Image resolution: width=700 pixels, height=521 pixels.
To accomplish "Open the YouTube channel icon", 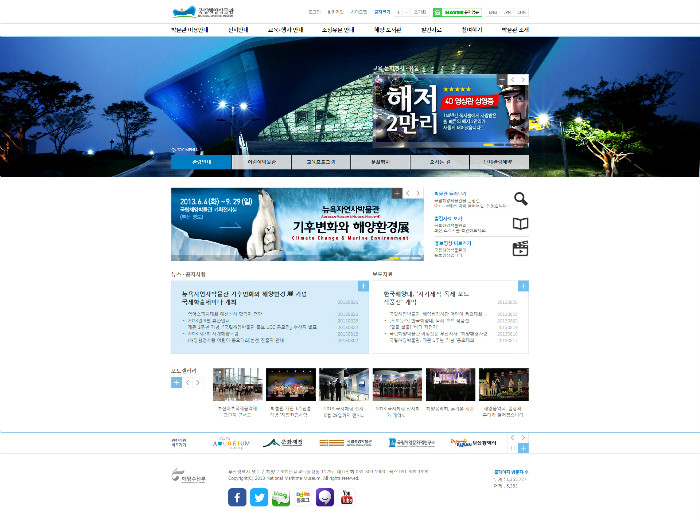I will [347, 497].
